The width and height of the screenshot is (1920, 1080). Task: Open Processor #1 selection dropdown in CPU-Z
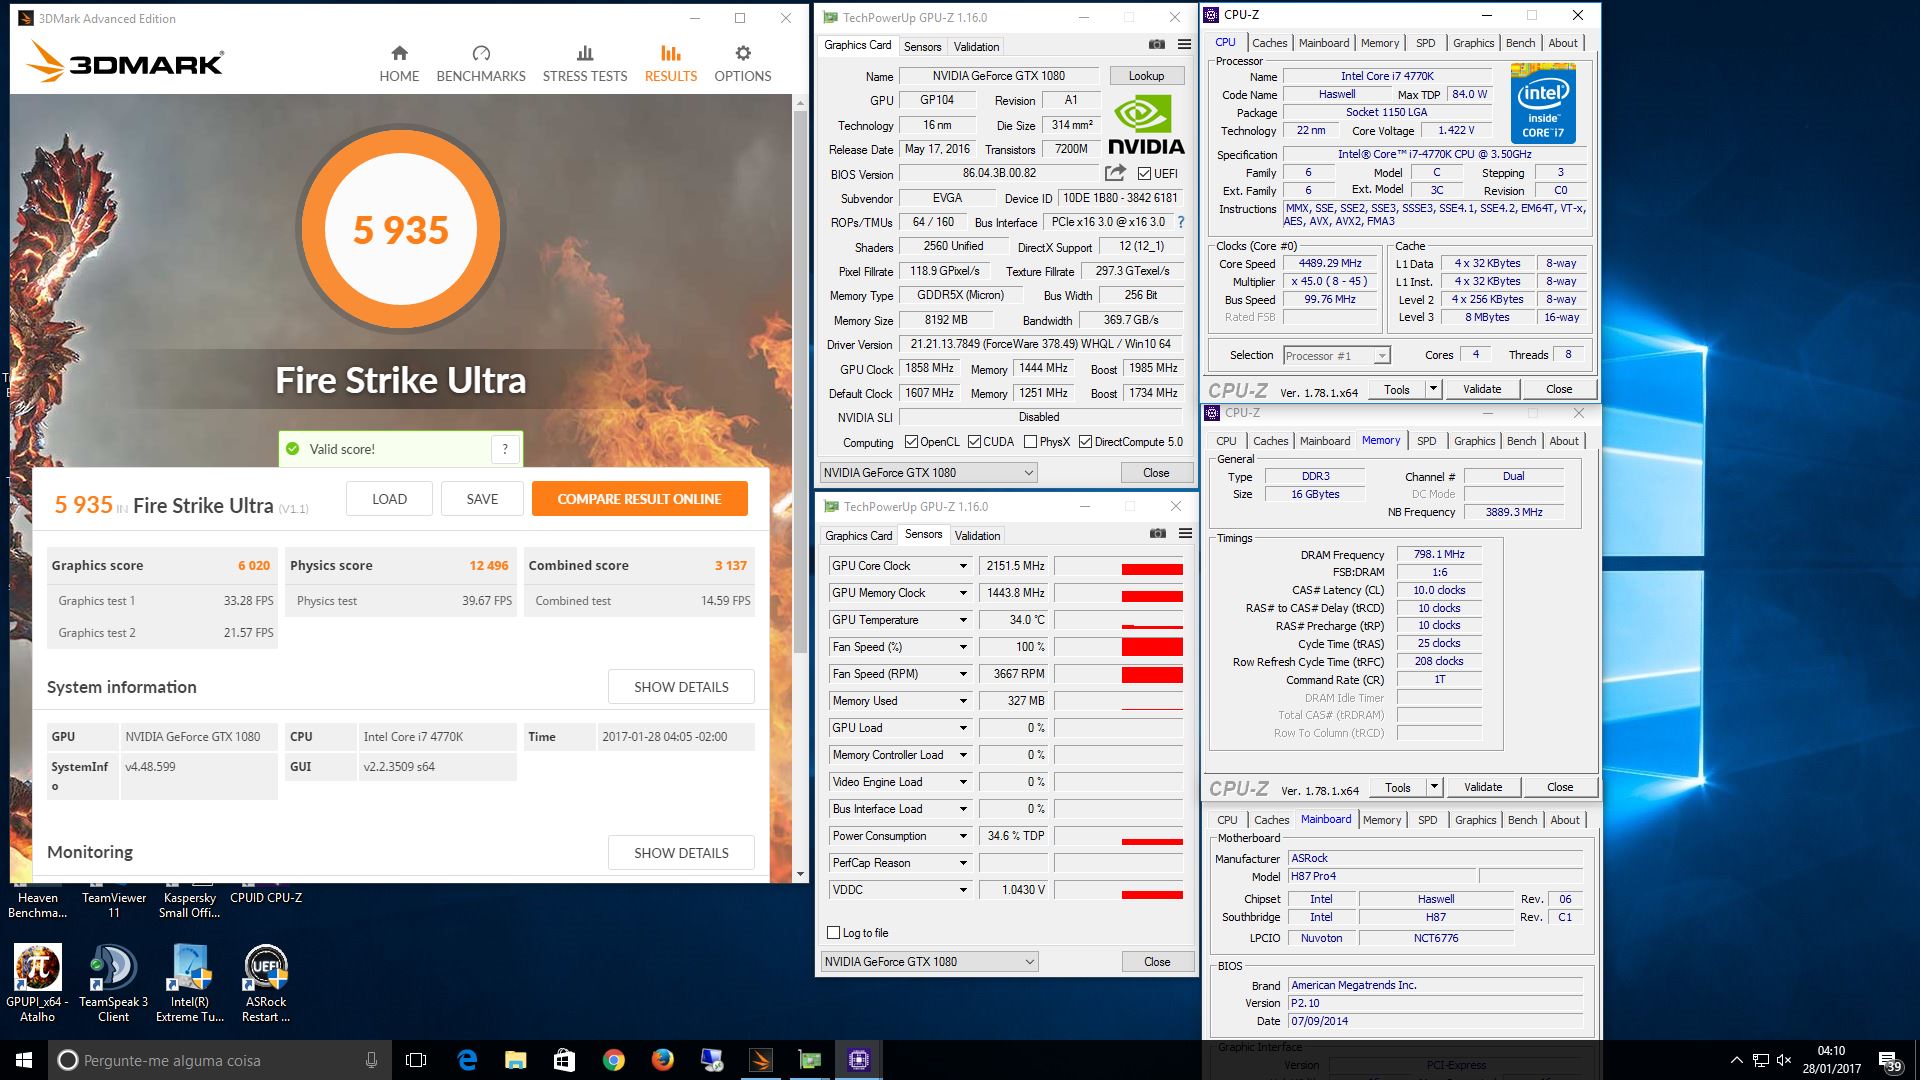pyautogui.click(x=1336, y=356)
